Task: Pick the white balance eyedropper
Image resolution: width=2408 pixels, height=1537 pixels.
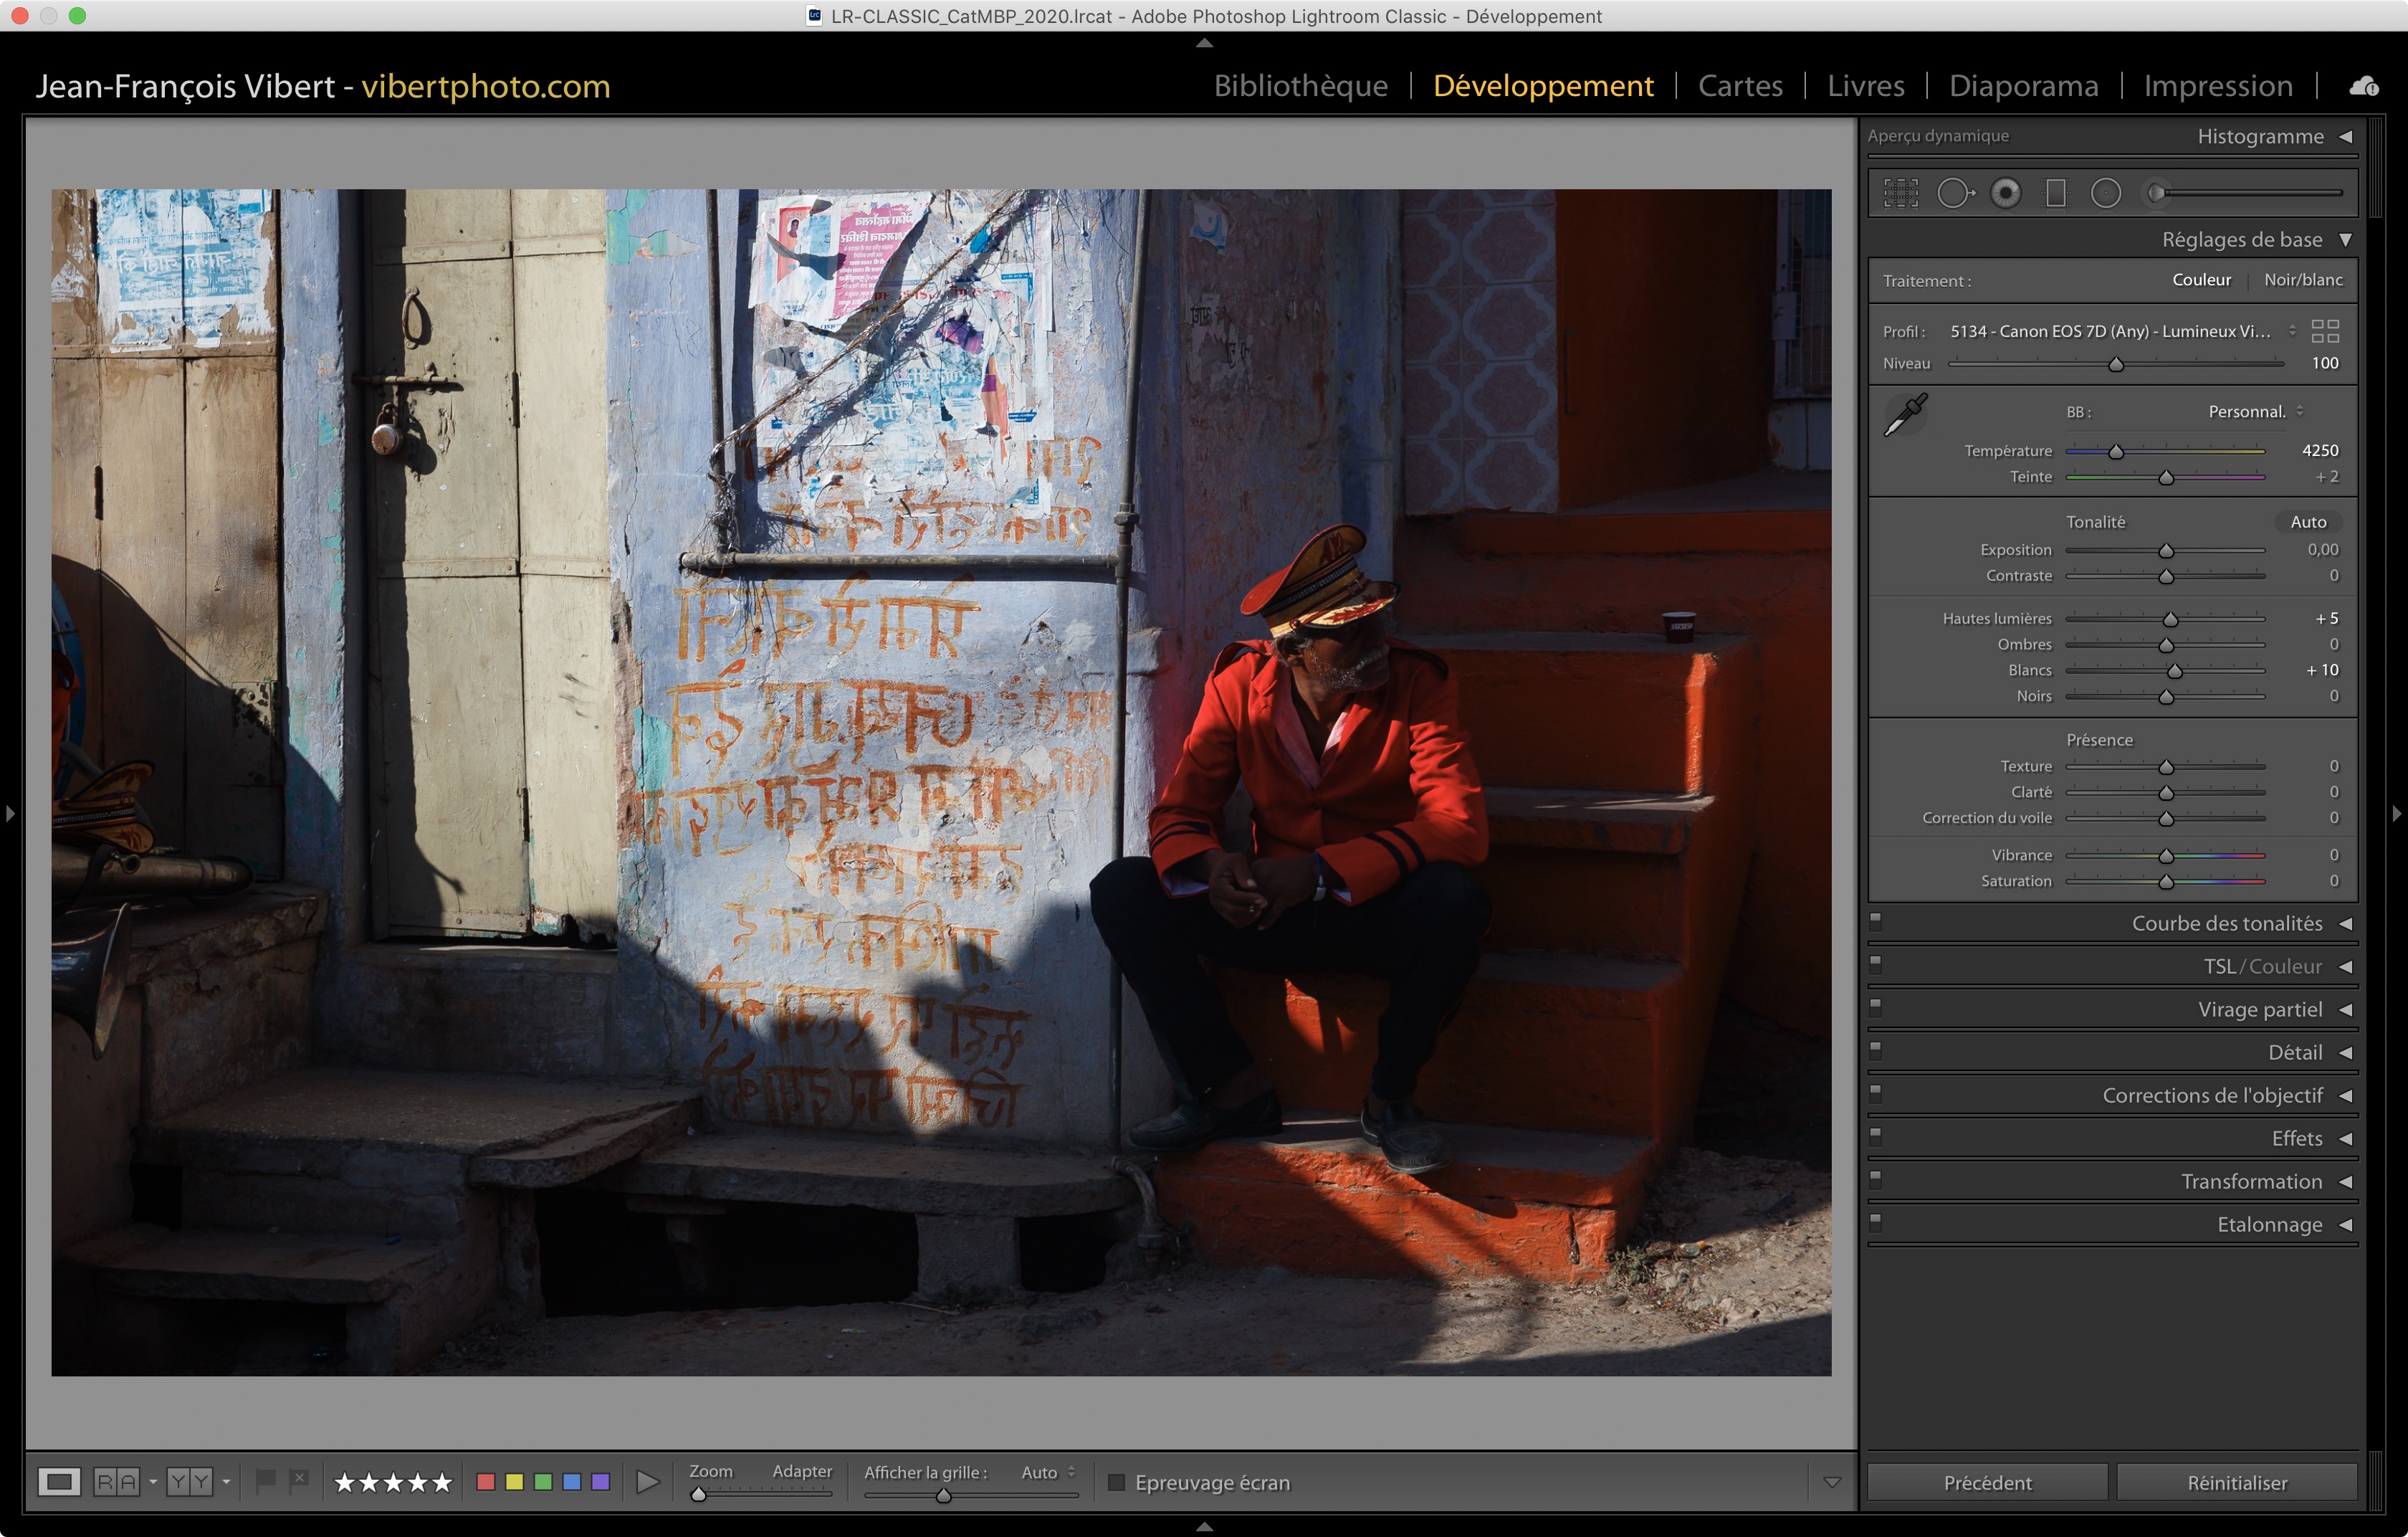Action: tap(1905, 415)
